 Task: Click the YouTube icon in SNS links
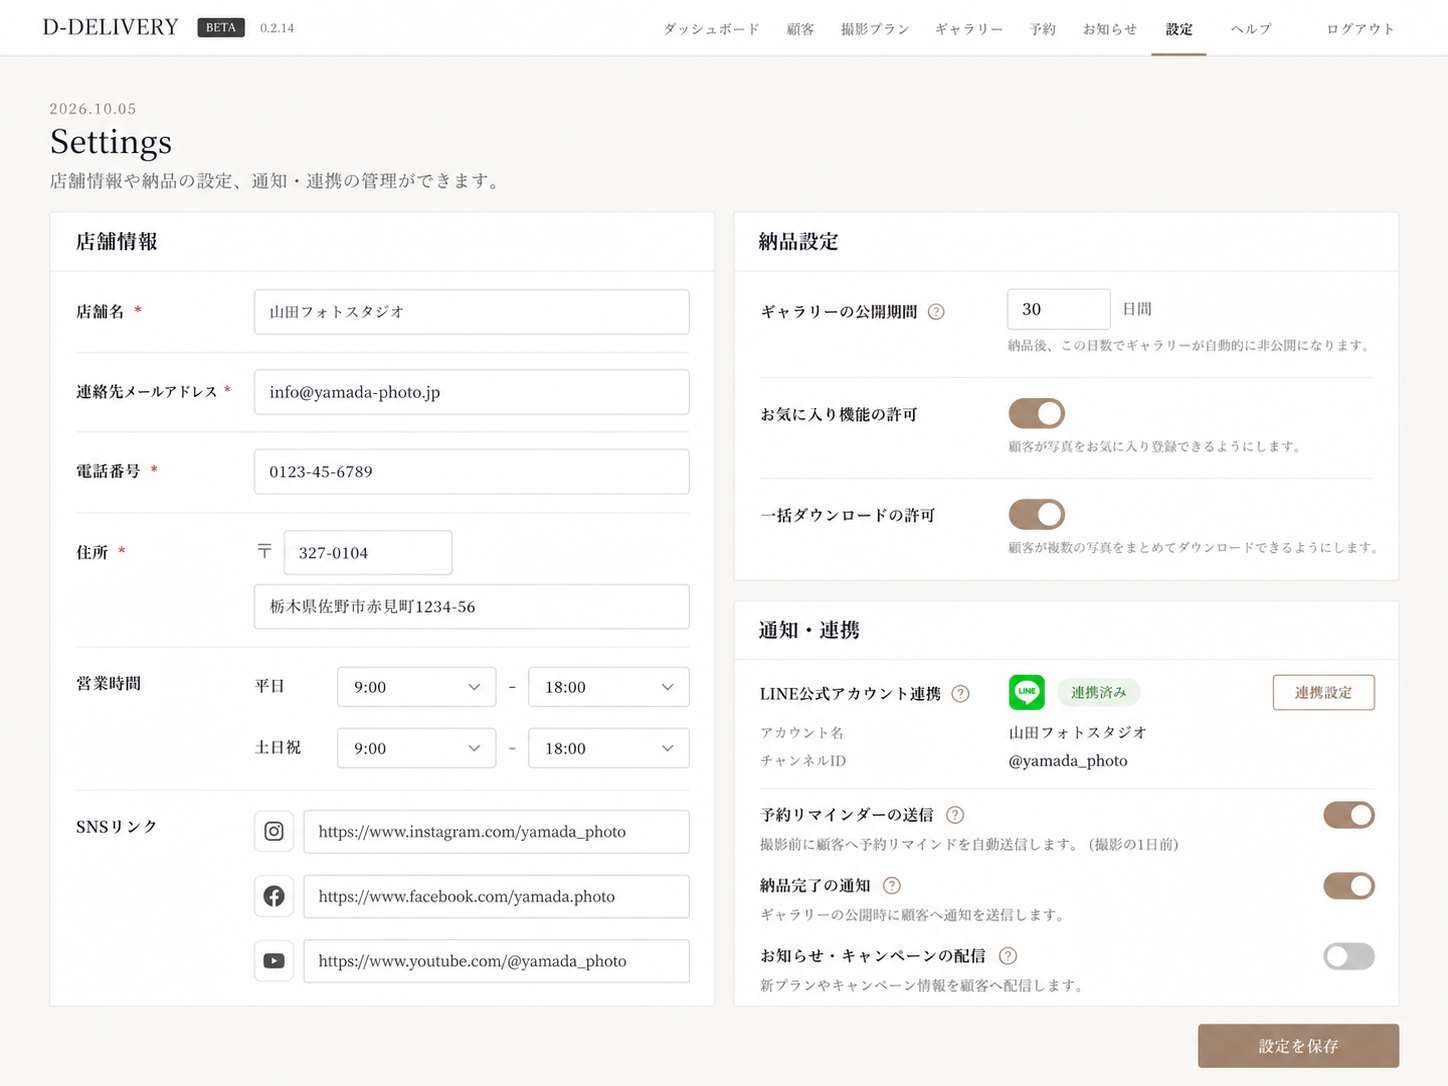pos(274,961)
